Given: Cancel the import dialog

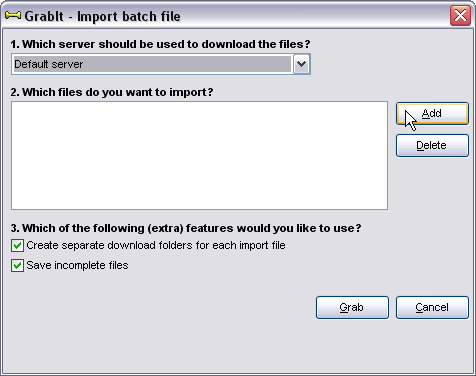Looking at the screenshot, I should coord(432,307).
